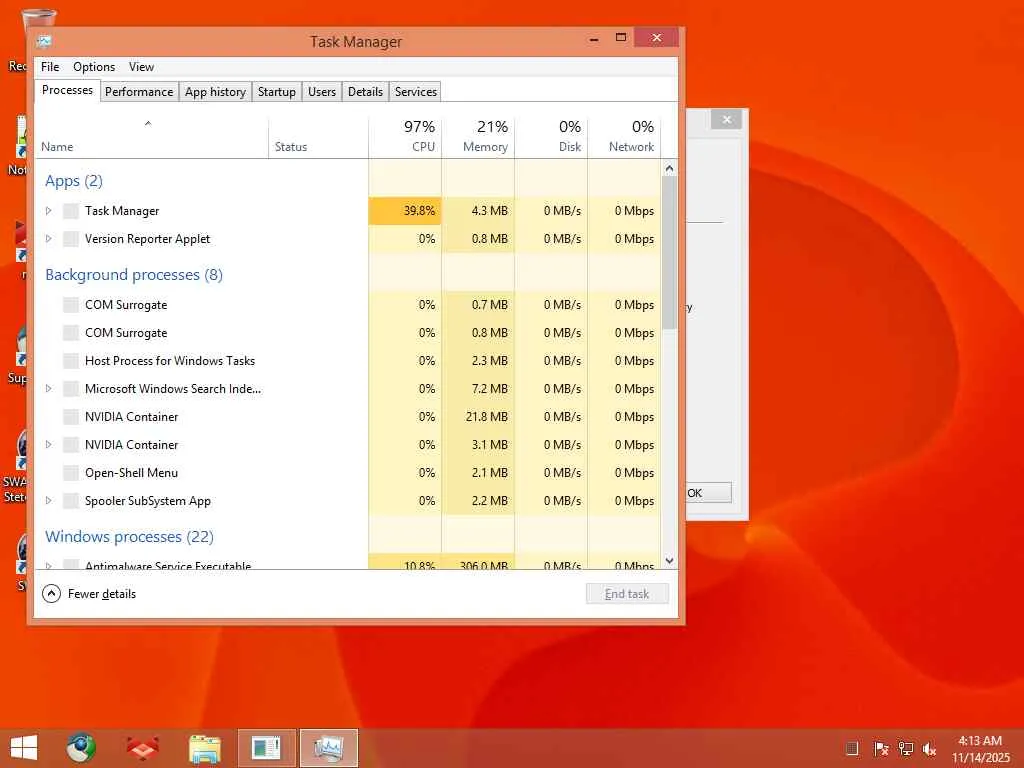Switch to the dialog window taskbar button
The height and width of the screenshot is (768, 1024).
point(266,748)
